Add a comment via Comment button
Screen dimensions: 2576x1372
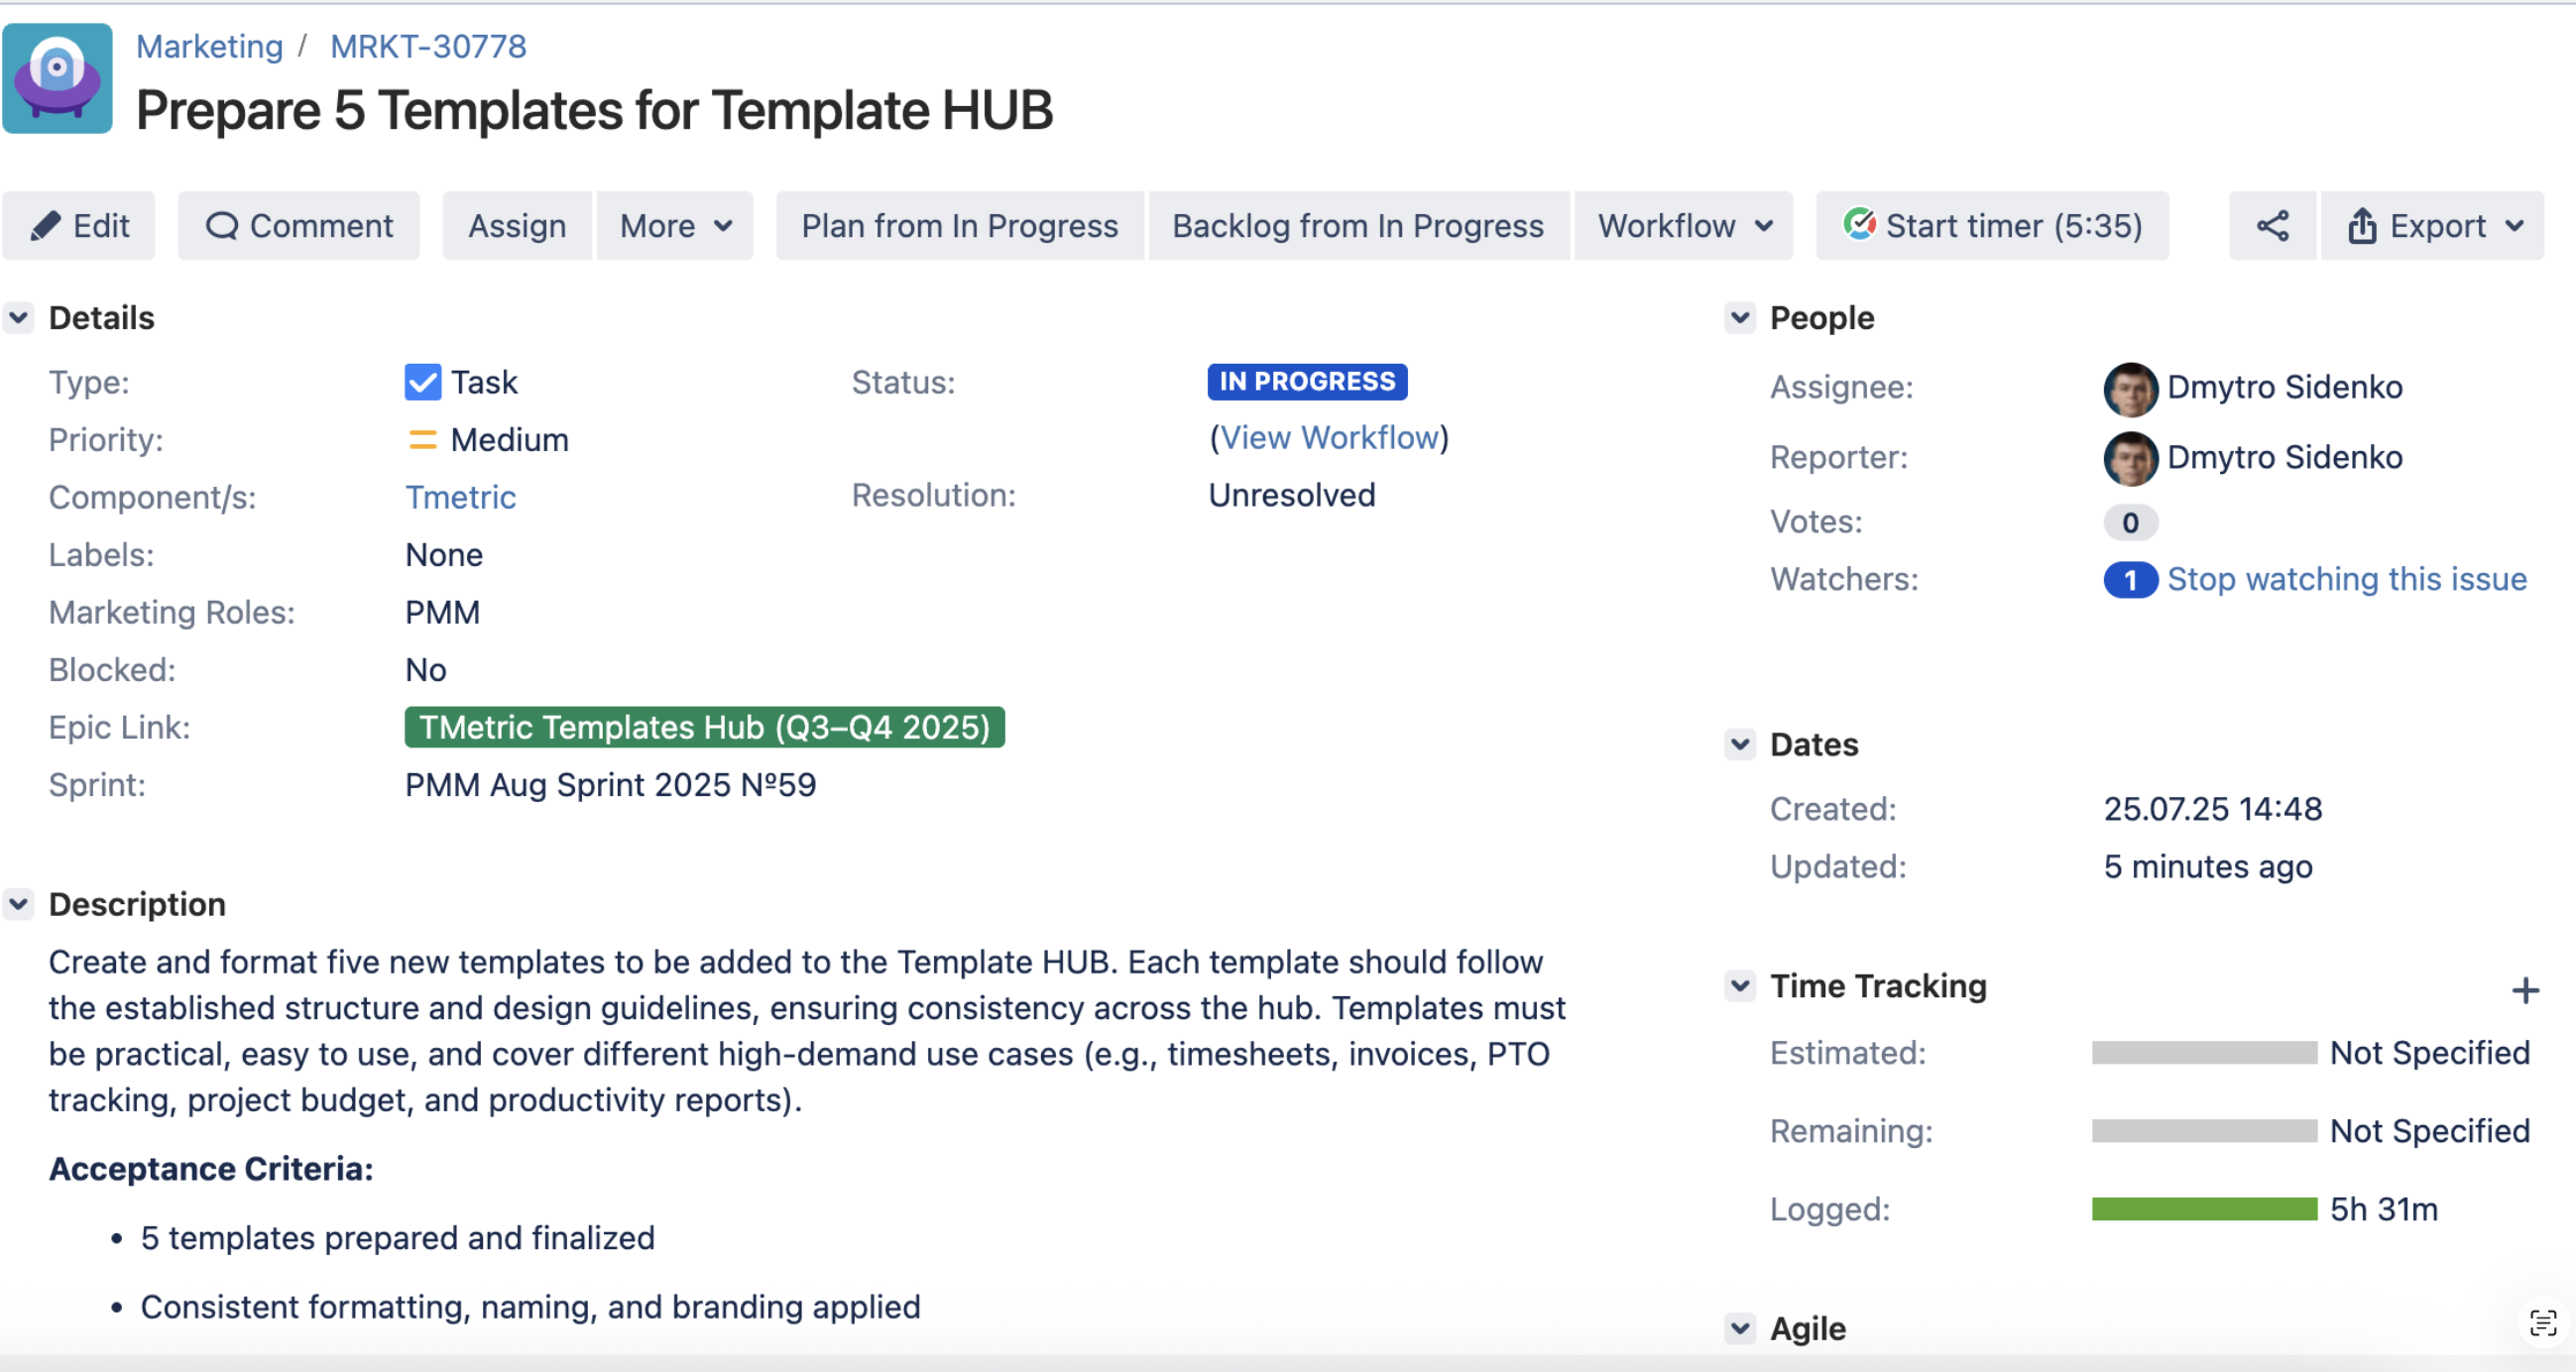point(299,226)
